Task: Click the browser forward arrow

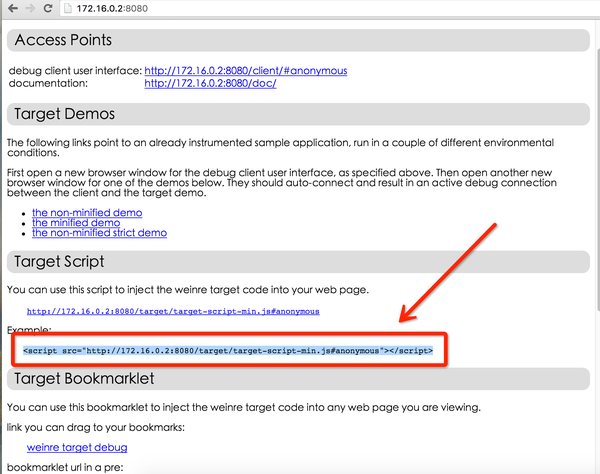Action: pyautogui.click(x=30, y=8)
